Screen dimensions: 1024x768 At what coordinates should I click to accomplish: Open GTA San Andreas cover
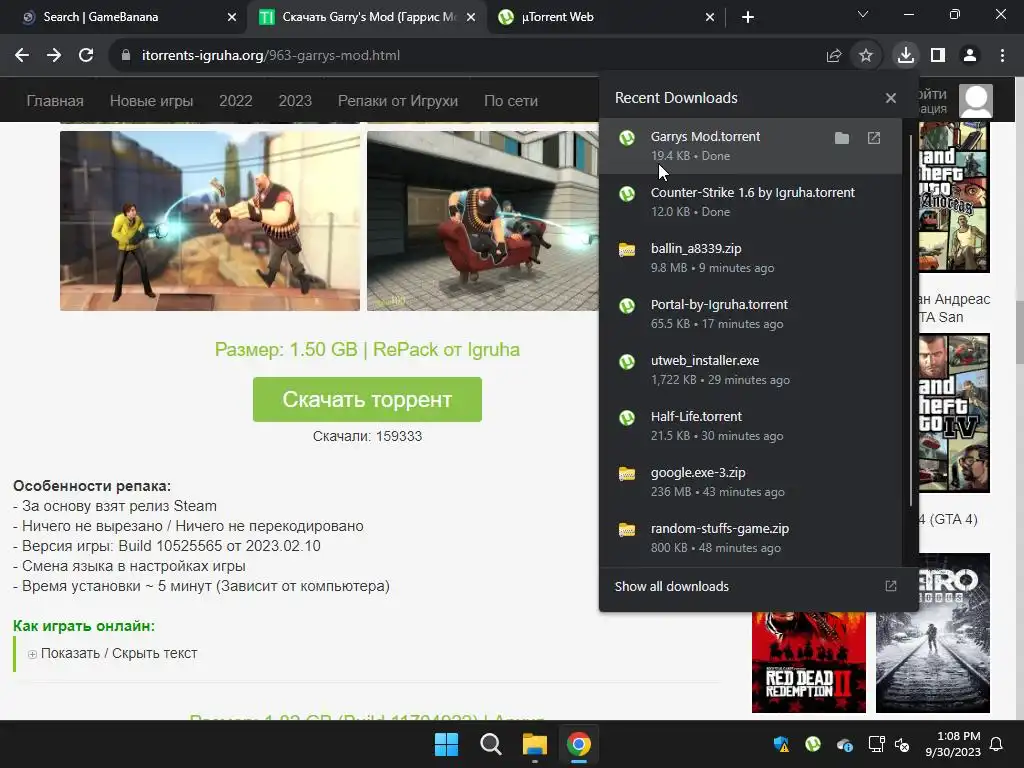point(954,197)
